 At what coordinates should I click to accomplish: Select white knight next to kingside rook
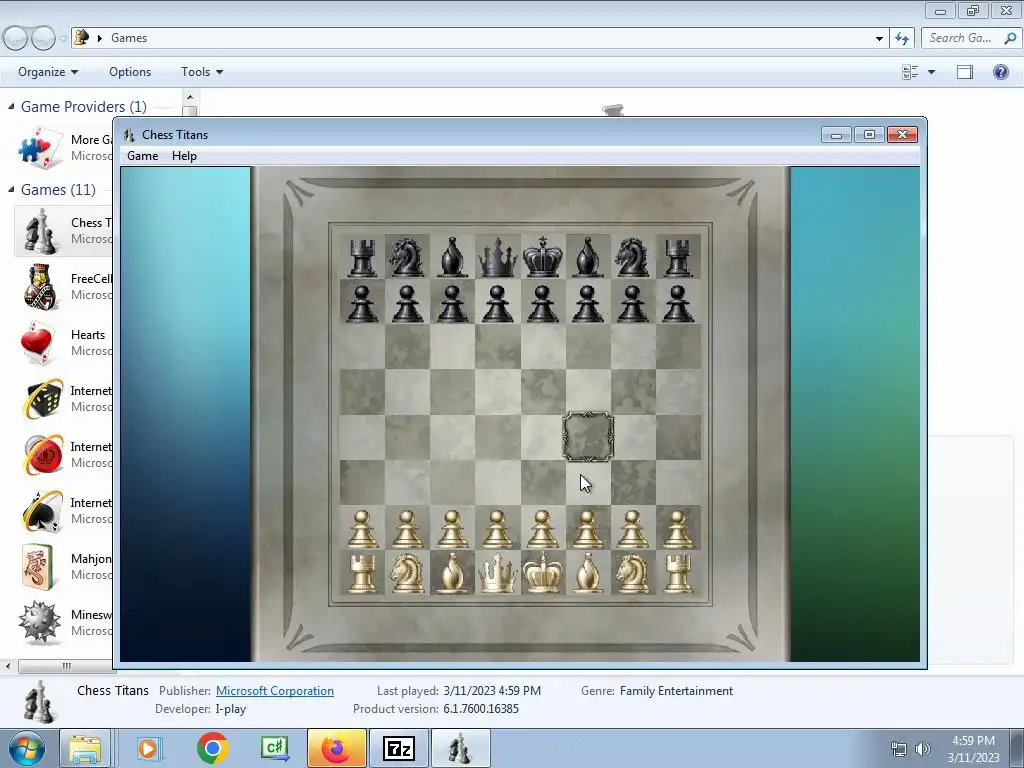tap(633, 573)
